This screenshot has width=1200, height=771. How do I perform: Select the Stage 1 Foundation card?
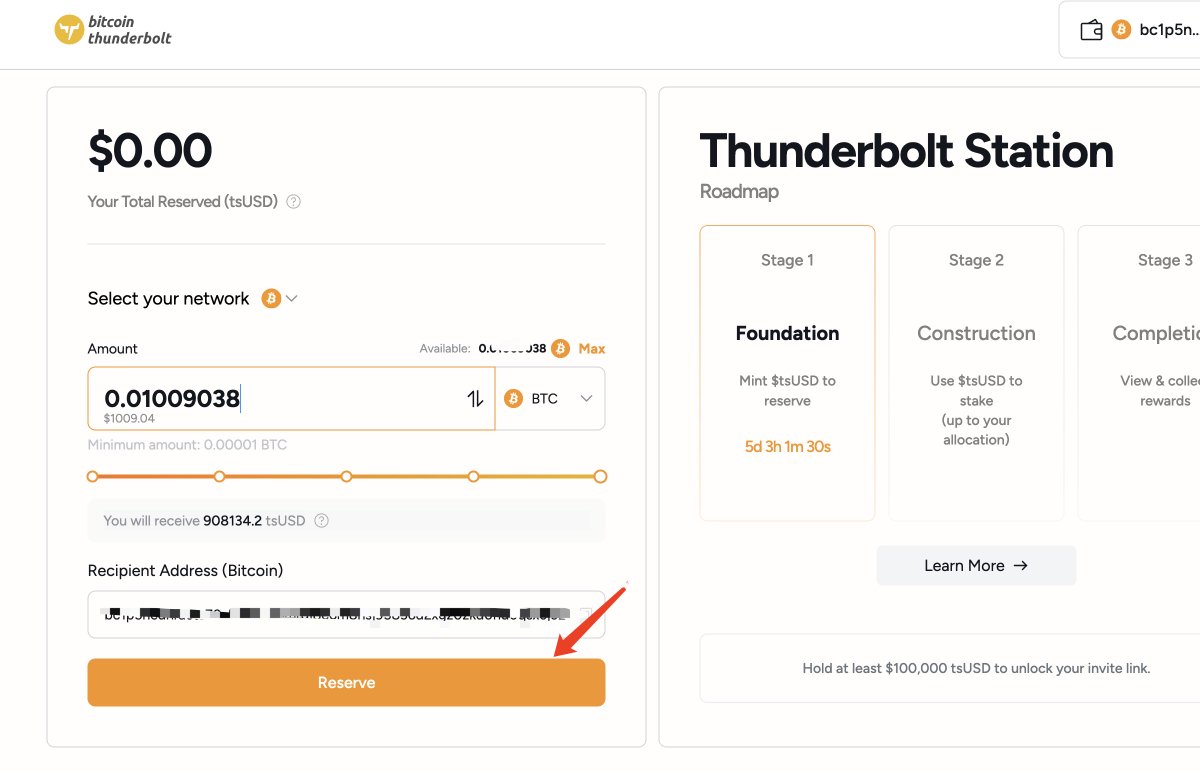click(787, 373)
